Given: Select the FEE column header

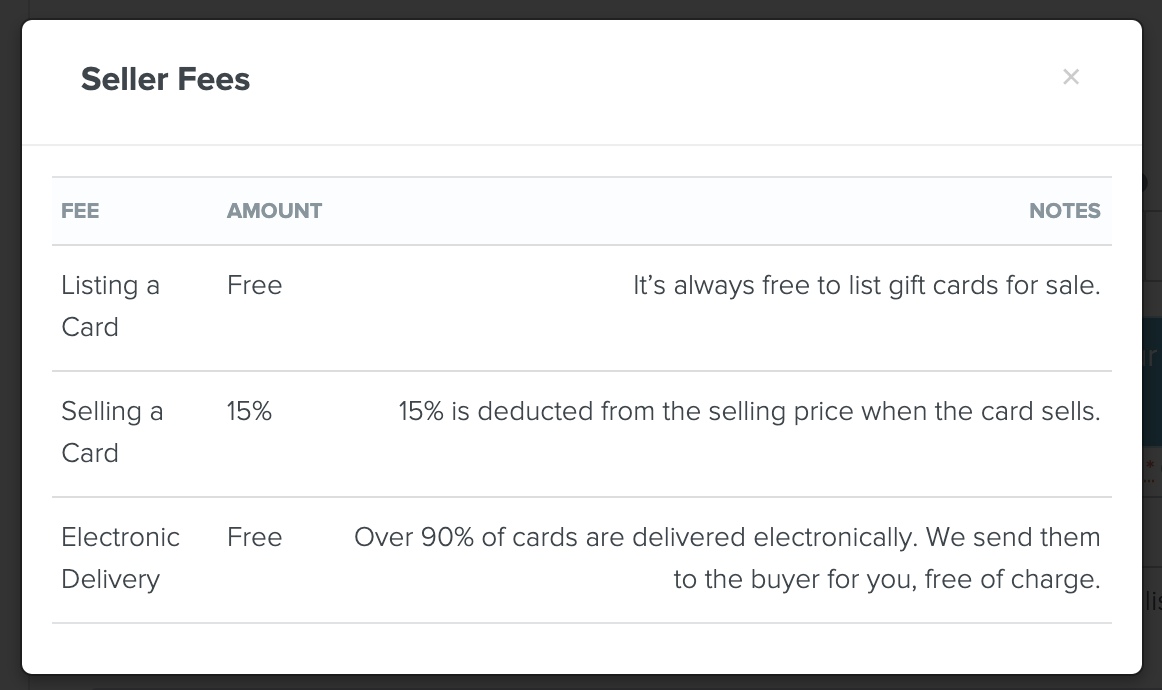Looking at the screenshot, I should [80, 211].
